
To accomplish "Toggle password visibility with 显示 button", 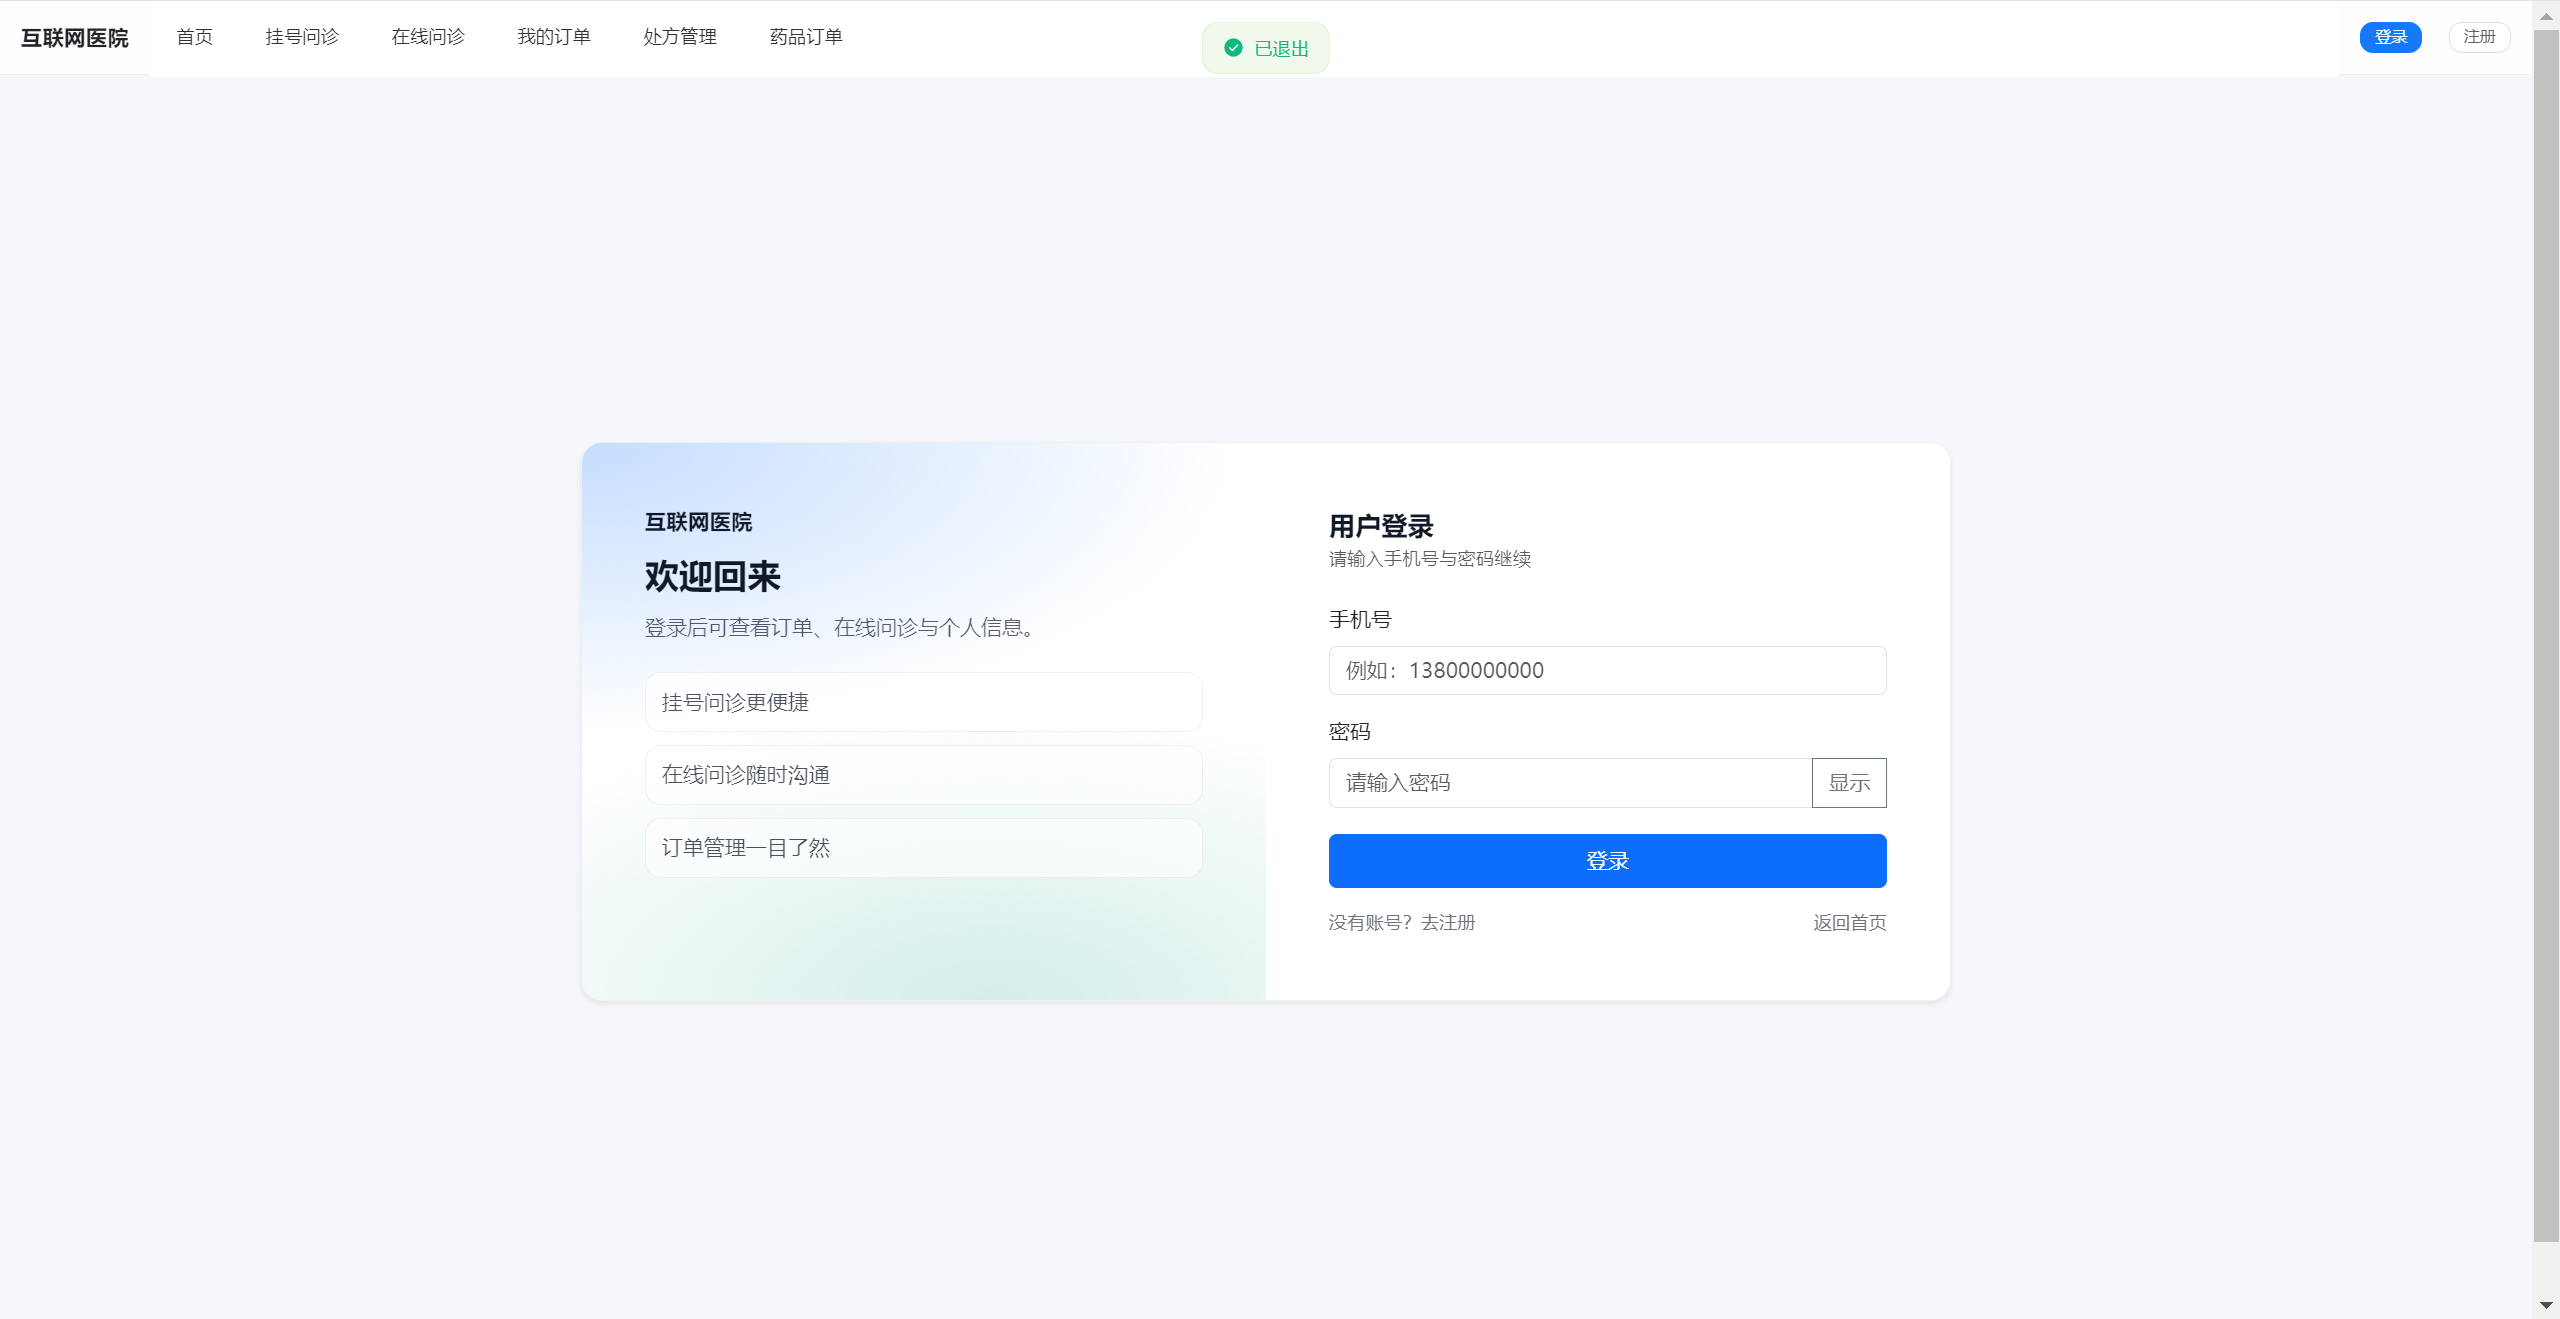I will (1848, 783).
